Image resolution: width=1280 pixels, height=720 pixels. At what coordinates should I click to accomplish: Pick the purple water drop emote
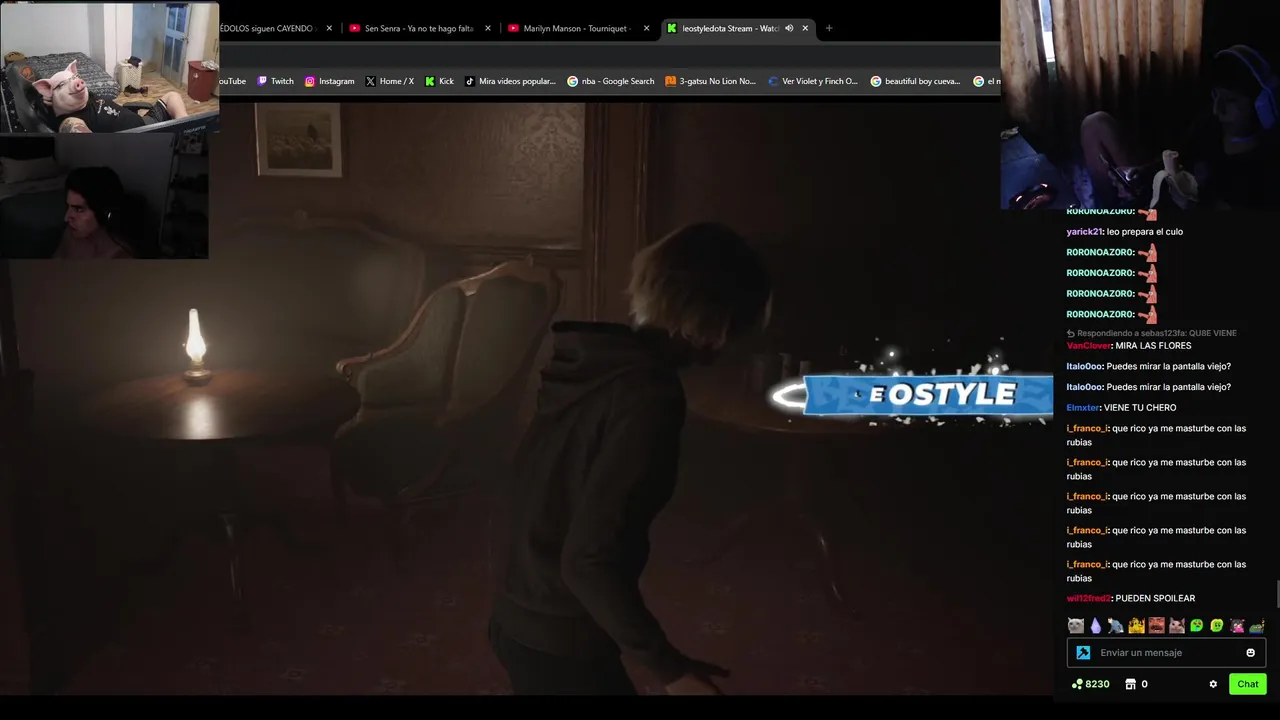pos(1096,626)
